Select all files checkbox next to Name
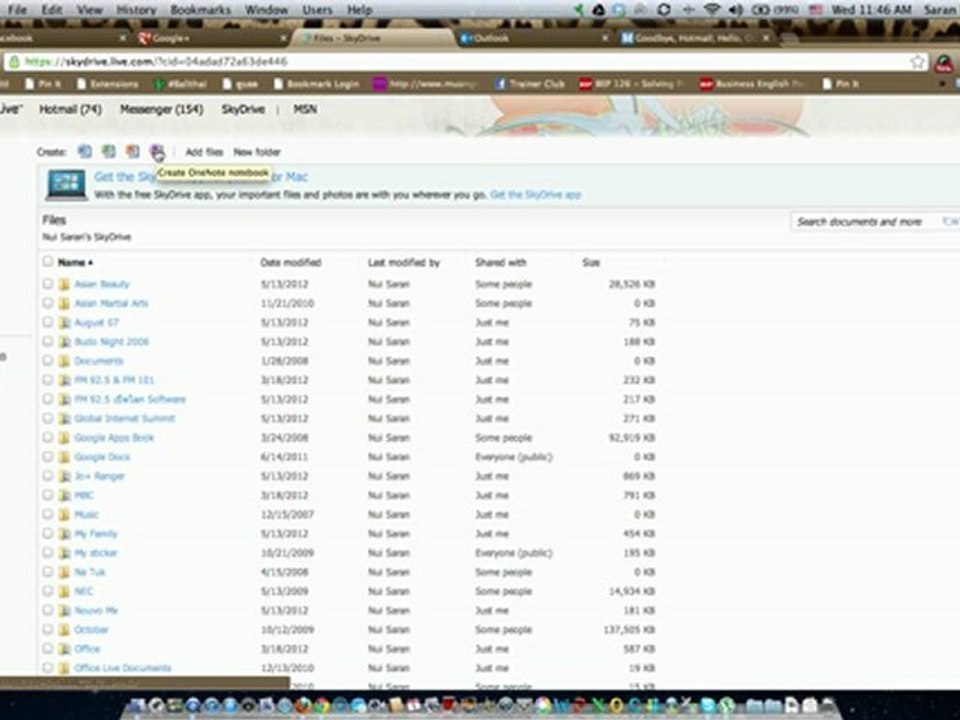 point(48,261)
